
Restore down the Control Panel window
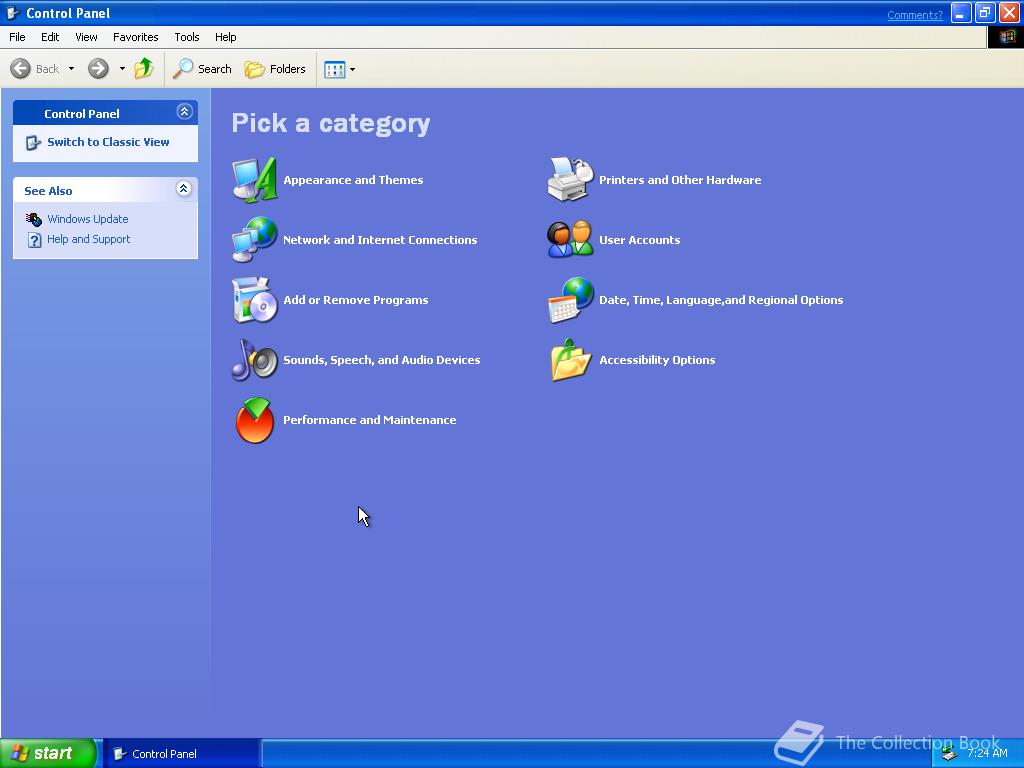pos(985,13)
